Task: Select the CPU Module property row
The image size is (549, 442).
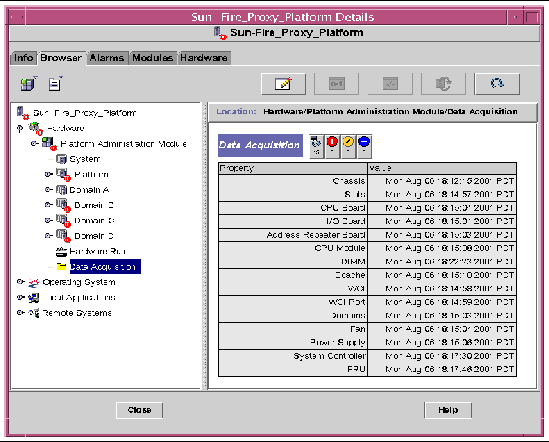Action: 367,248
